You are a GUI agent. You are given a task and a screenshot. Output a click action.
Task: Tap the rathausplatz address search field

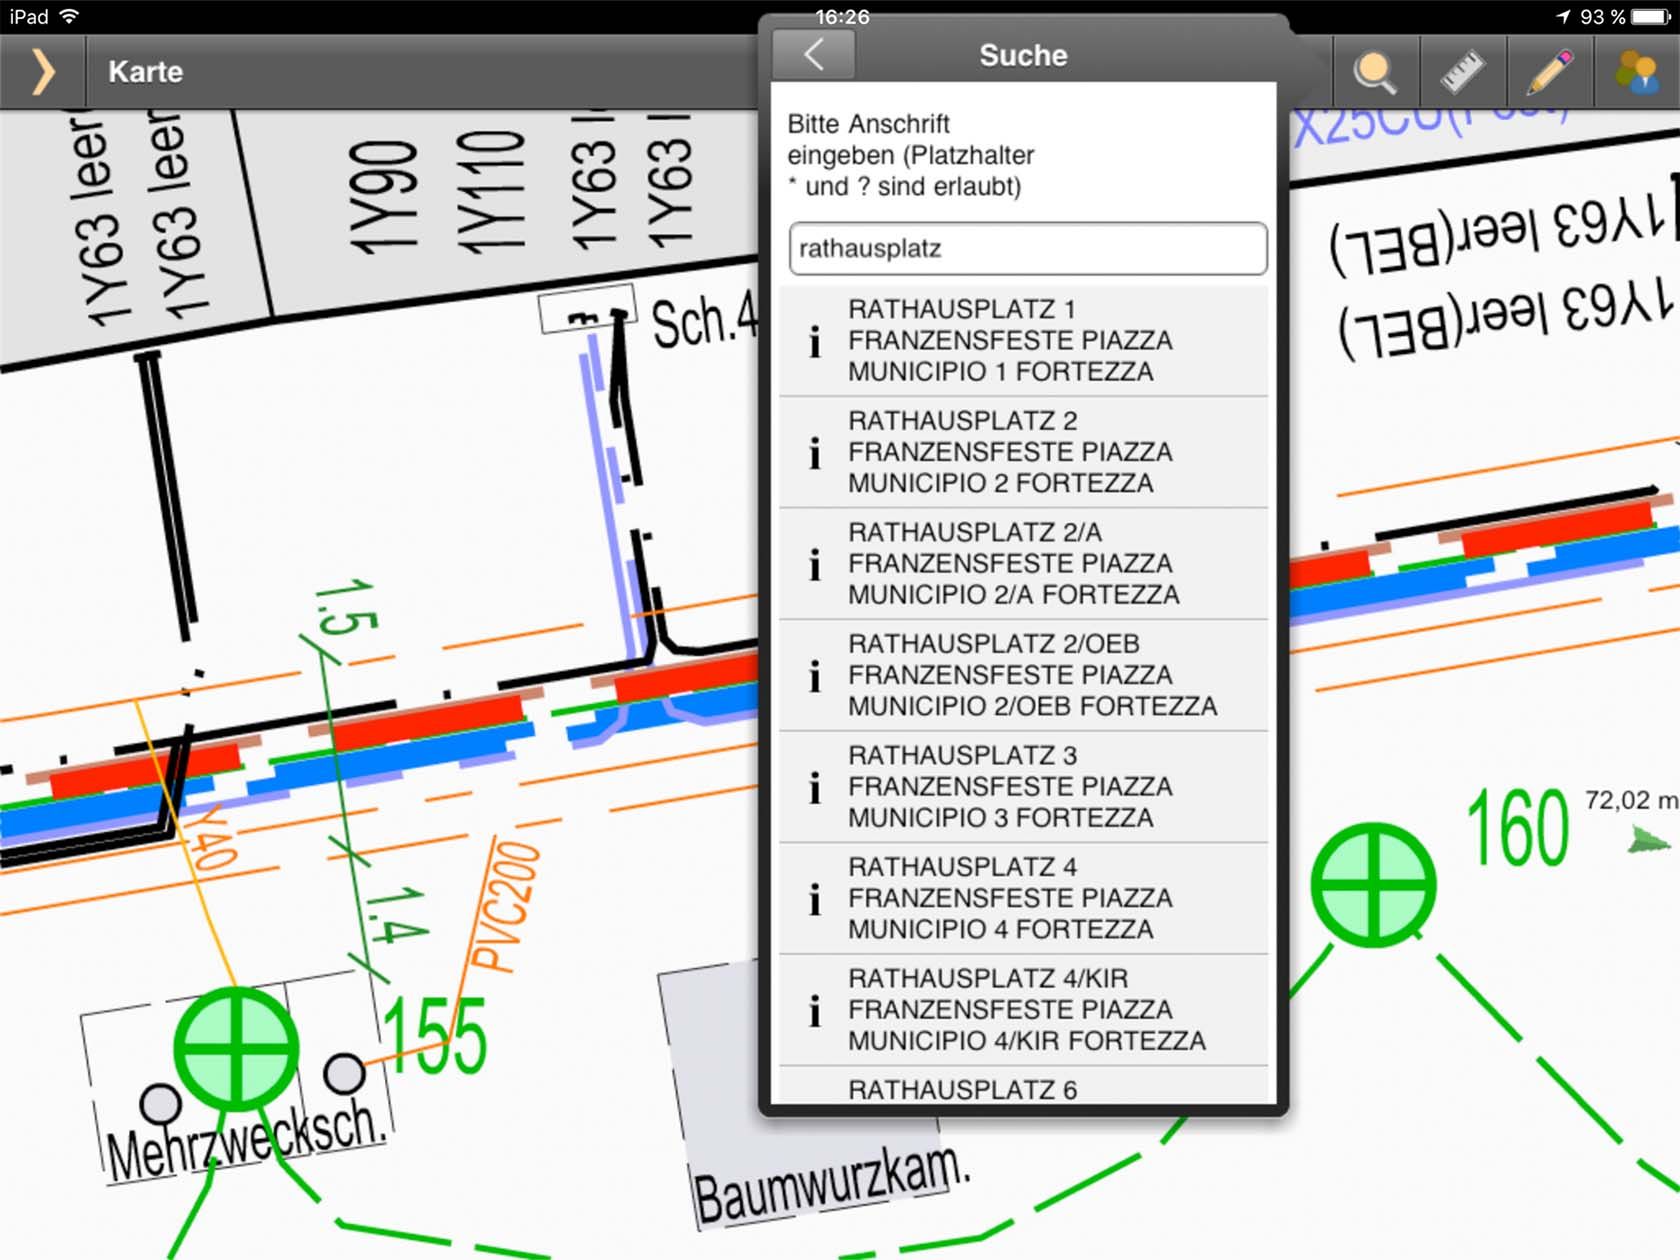(1027, 249)
